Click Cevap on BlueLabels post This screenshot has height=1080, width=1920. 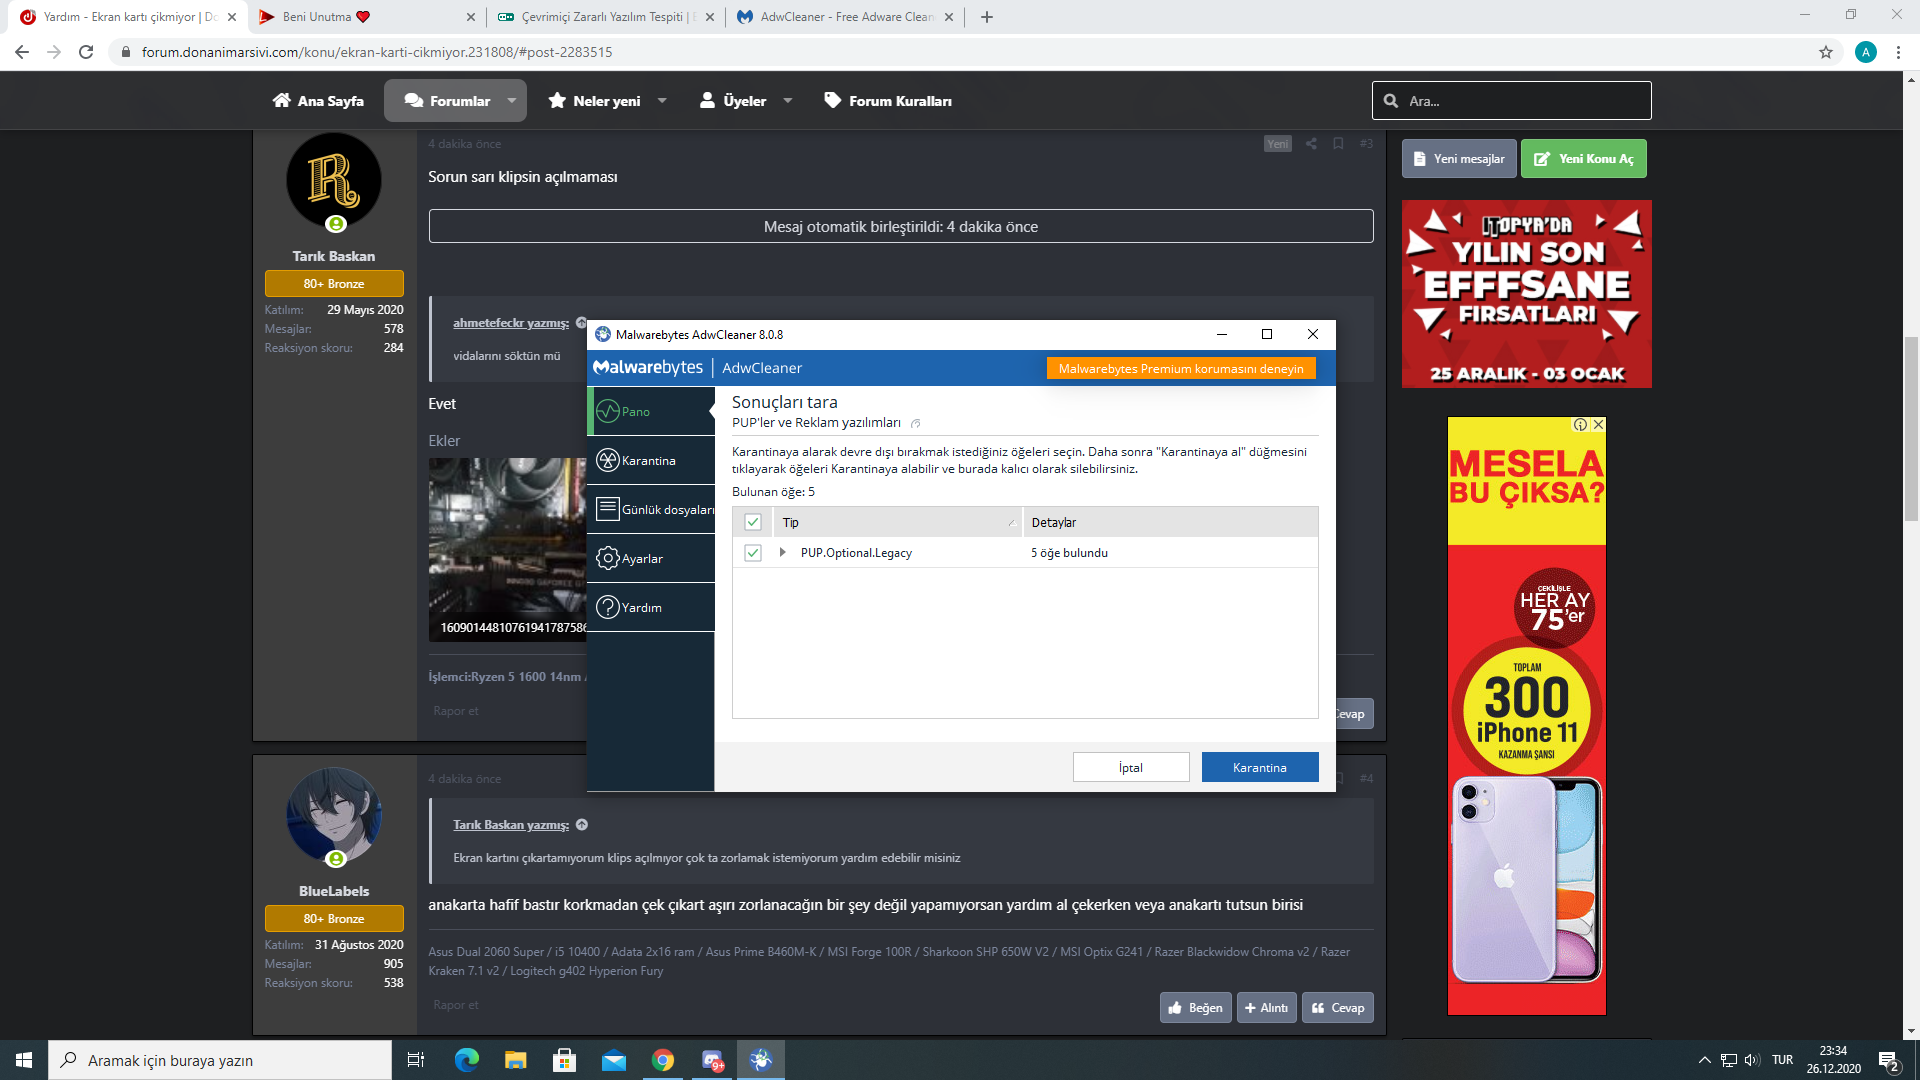coord(1338,1008)
